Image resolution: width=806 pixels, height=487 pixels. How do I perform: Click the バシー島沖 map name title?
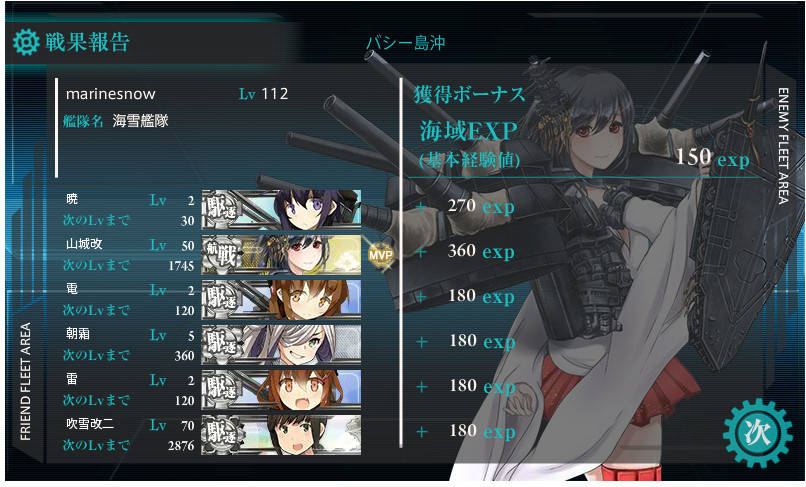[x=406, y=43]
